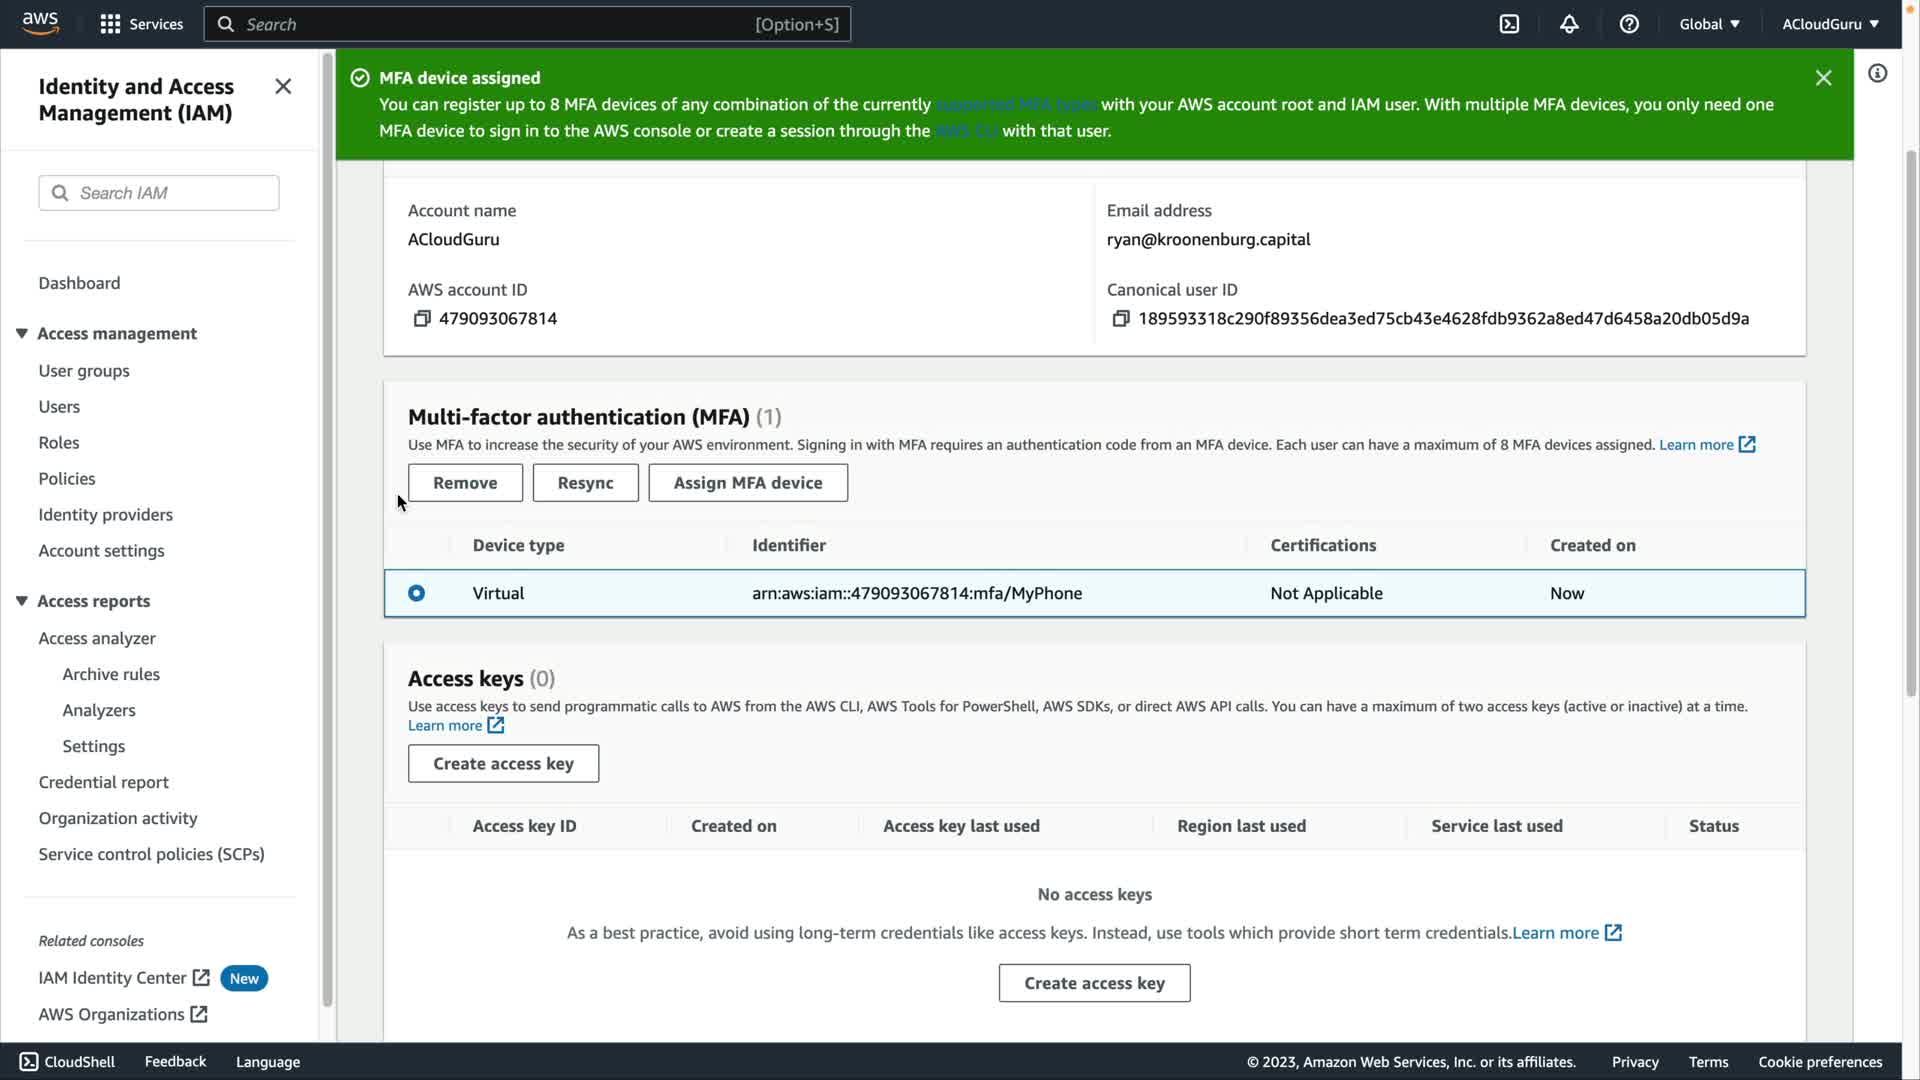Open the notifications bell
Viewport: 1920px width, 1080px height.
(1569, 24)
